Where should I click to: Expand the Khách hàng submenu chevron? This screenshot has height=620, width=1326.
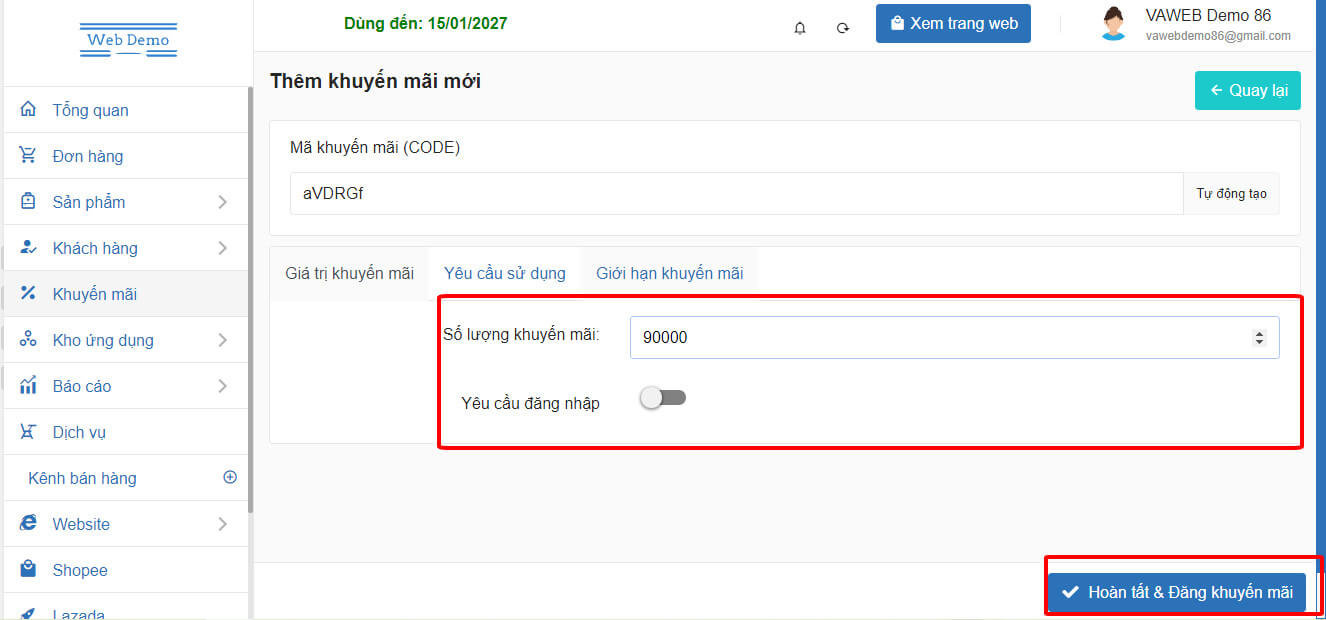(x=222, y=248)
